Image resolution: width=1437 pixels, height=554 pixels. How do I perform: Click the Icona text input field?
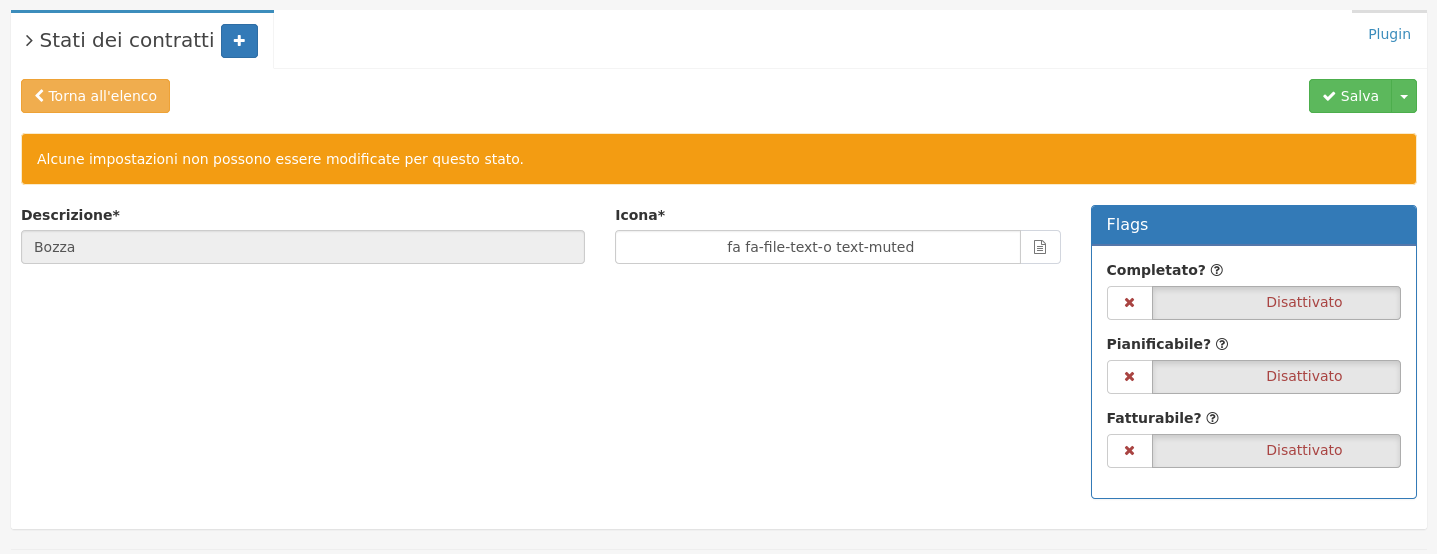tap(818, 247)
